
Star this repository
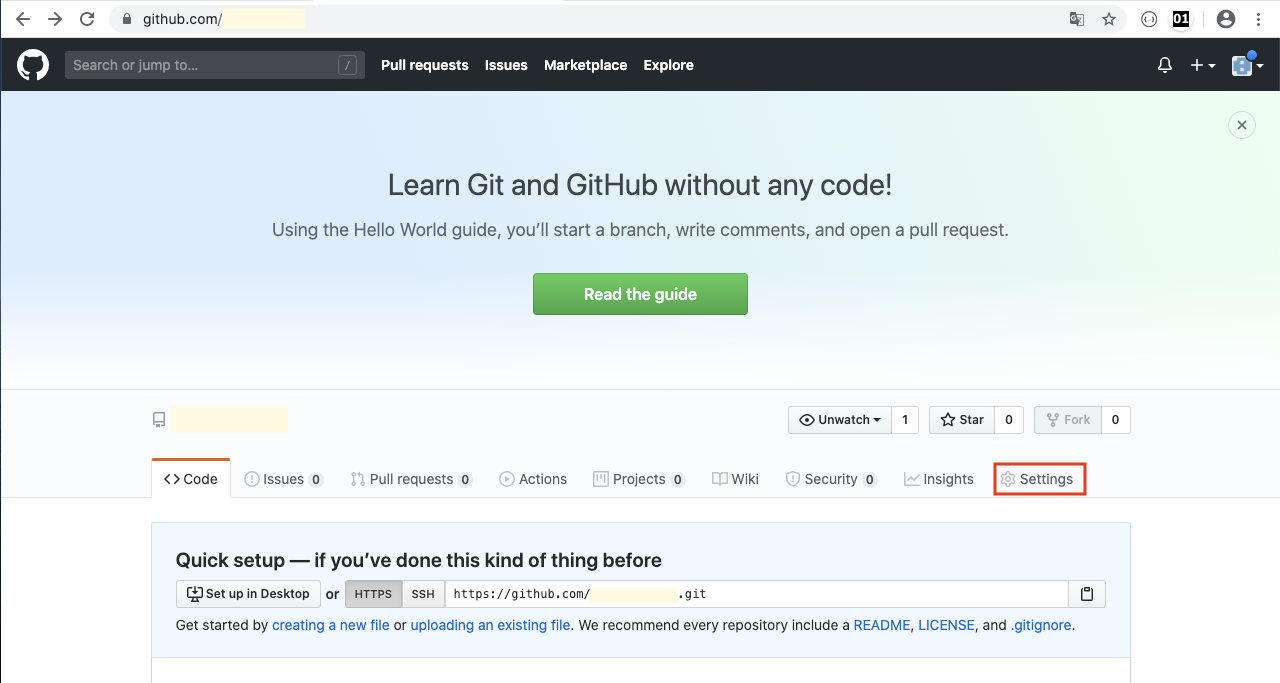coord(962,420)
